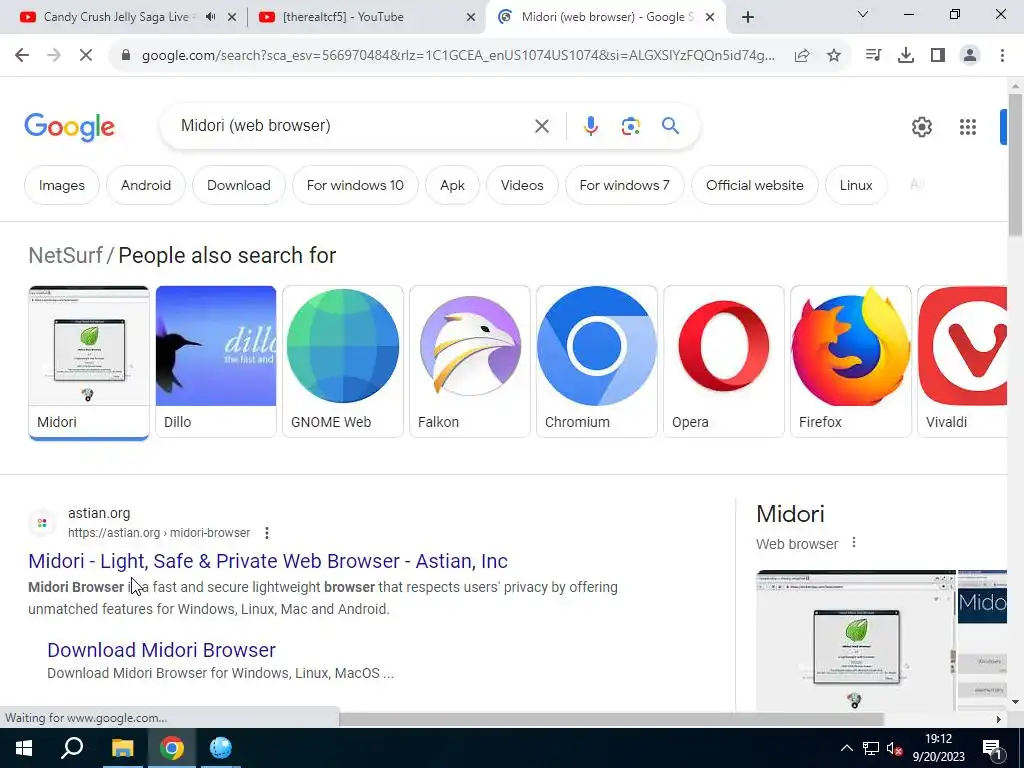Close the therealtcf5 YouTube tab

(471, 18)
